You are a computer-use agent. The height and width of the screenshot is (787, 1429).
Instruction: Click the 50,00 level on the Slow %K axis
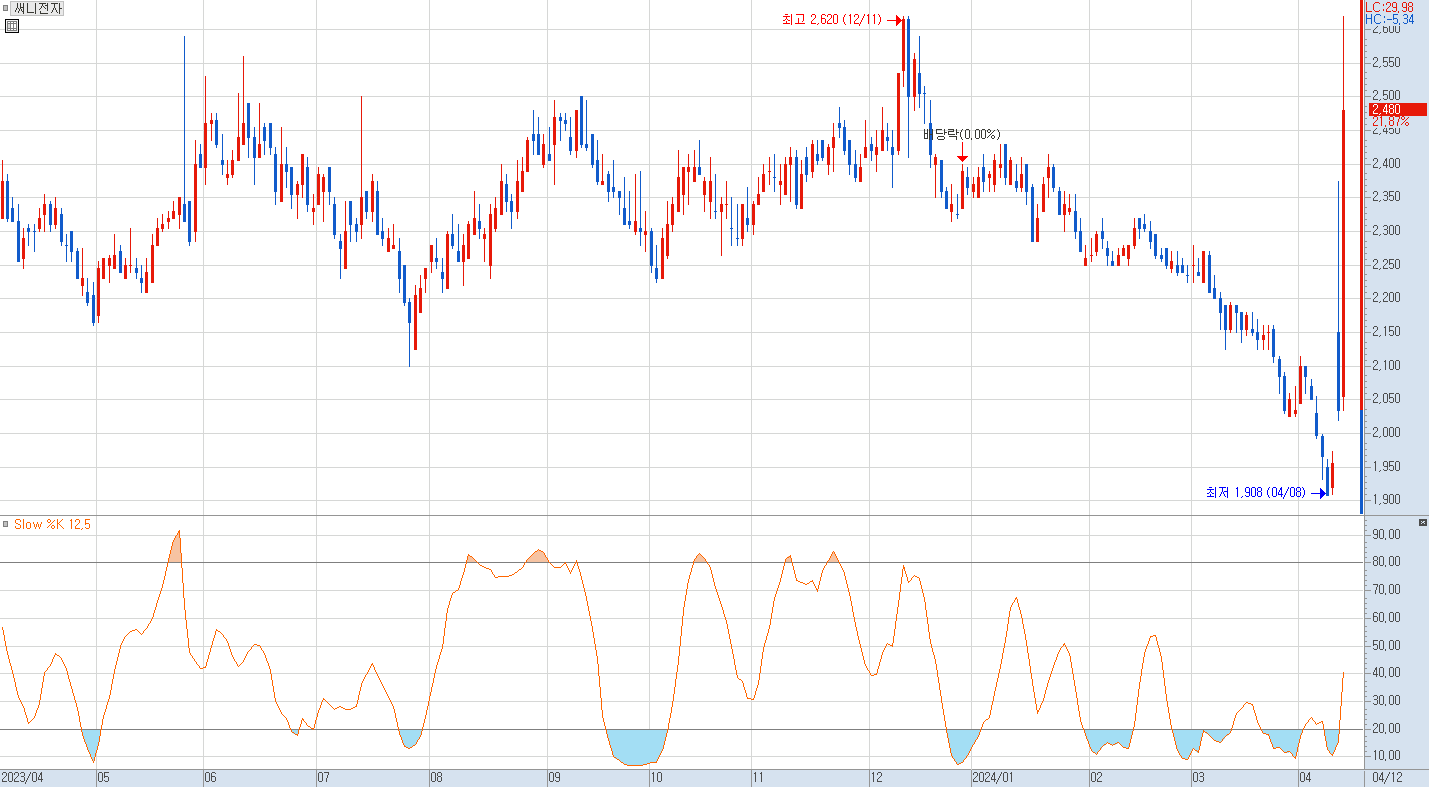1385,645
